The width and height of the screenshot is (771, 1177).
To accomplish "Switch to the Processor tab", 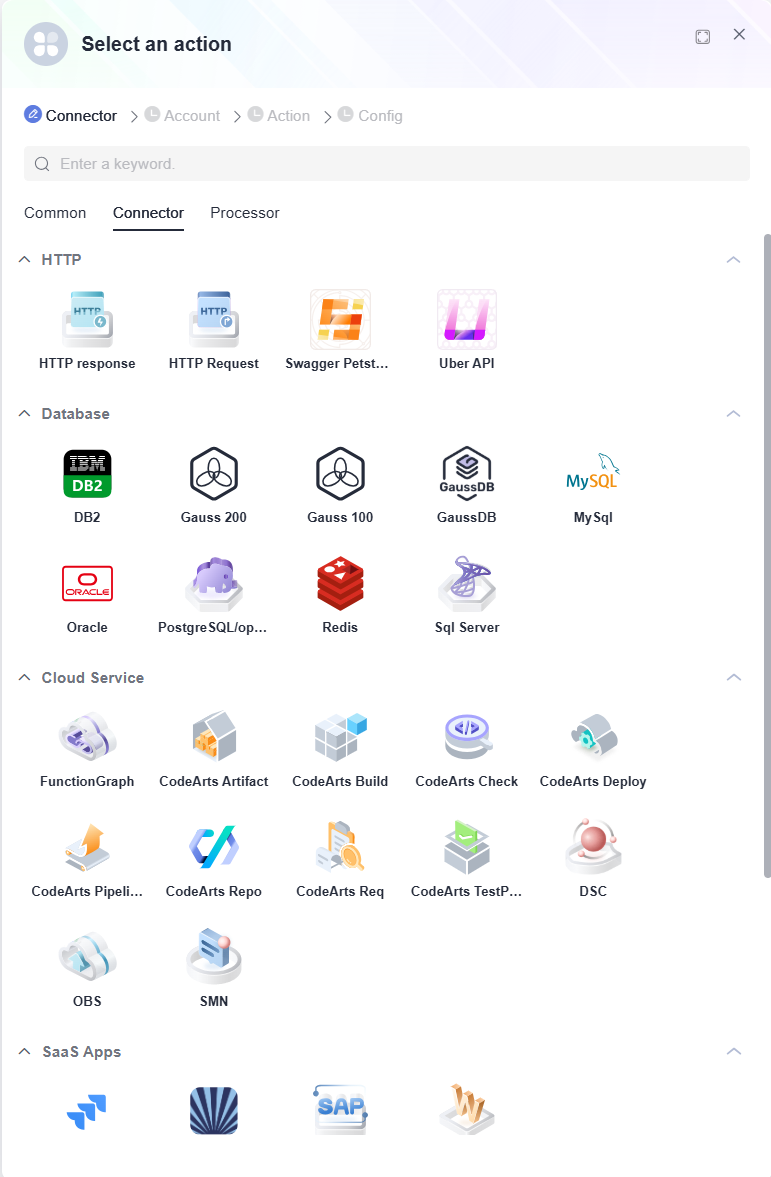I will point(245,213).
